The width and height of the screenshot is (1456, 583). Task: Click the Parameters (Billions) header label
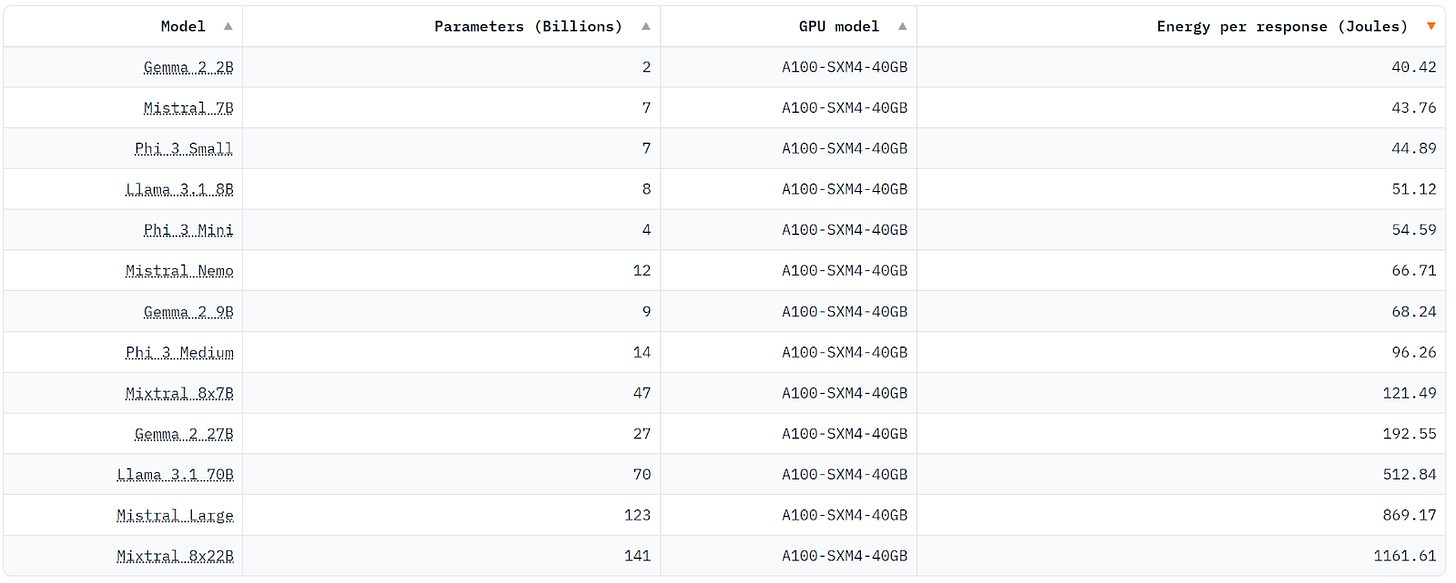528,27
